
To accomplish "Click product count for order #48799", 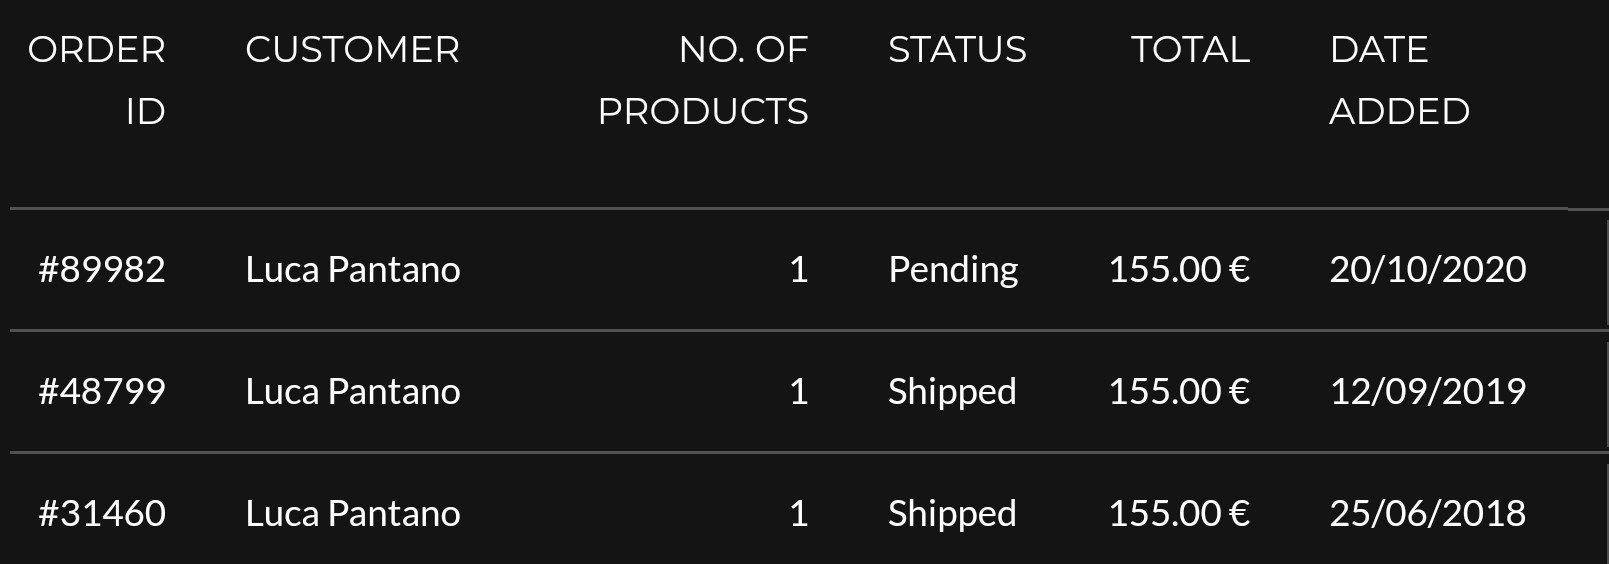I will point(798,391).
